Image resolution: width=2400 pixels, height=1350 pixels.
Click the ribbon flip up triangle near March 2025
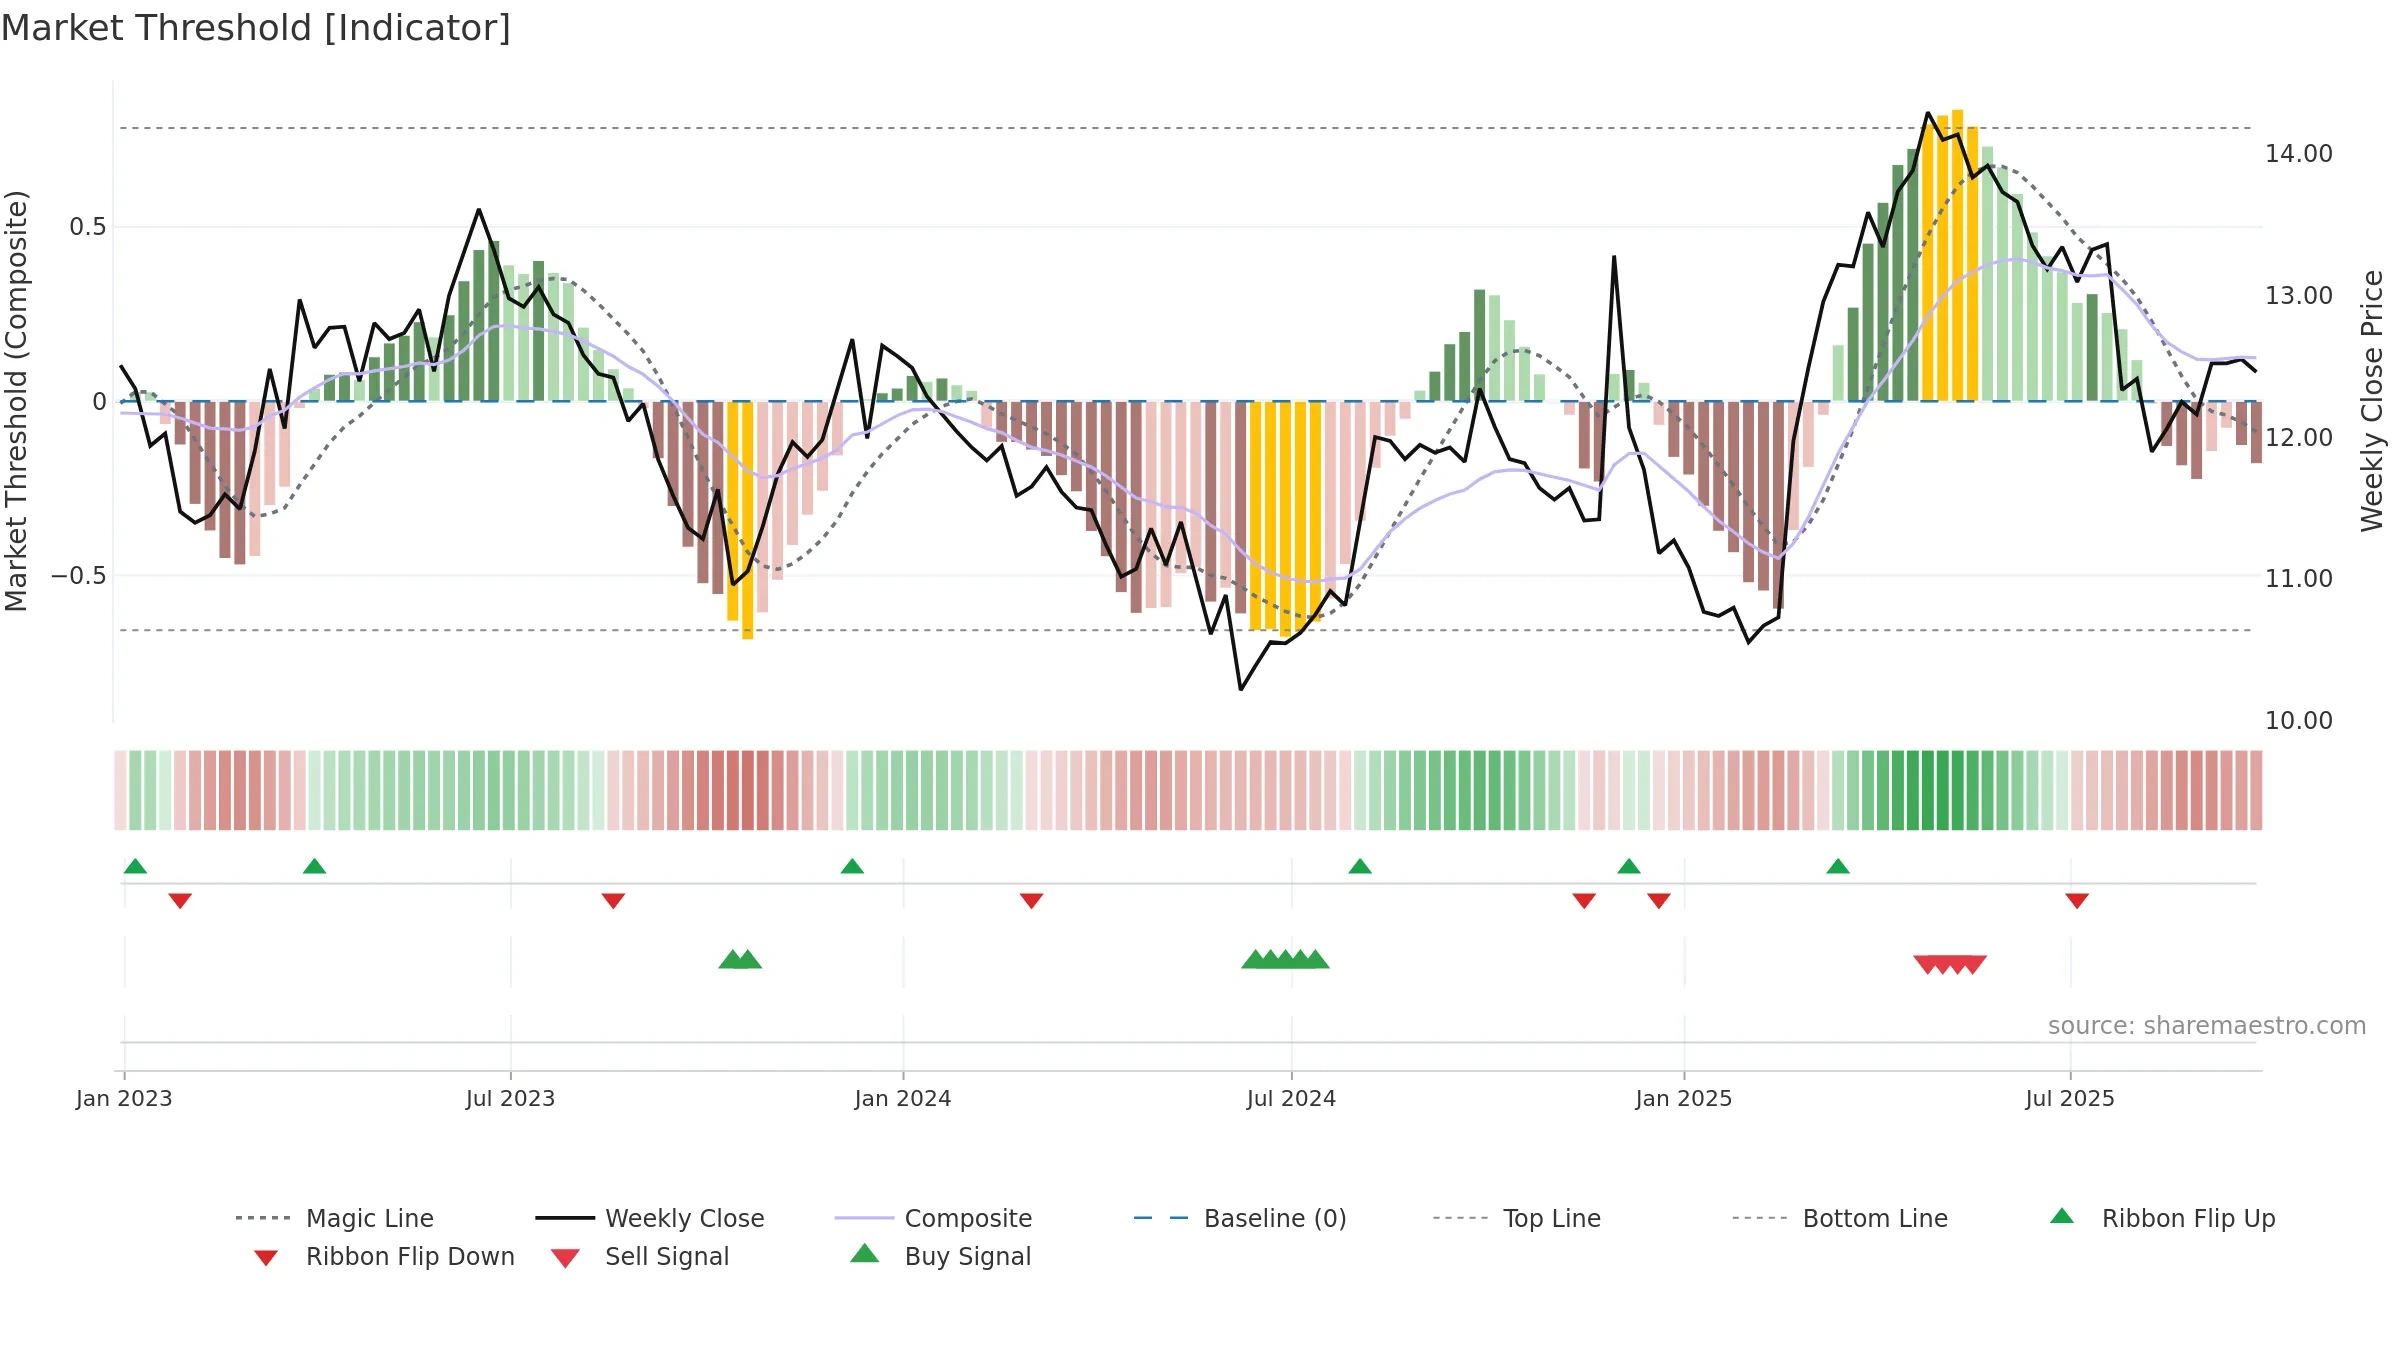click(x=1838, y=866)
